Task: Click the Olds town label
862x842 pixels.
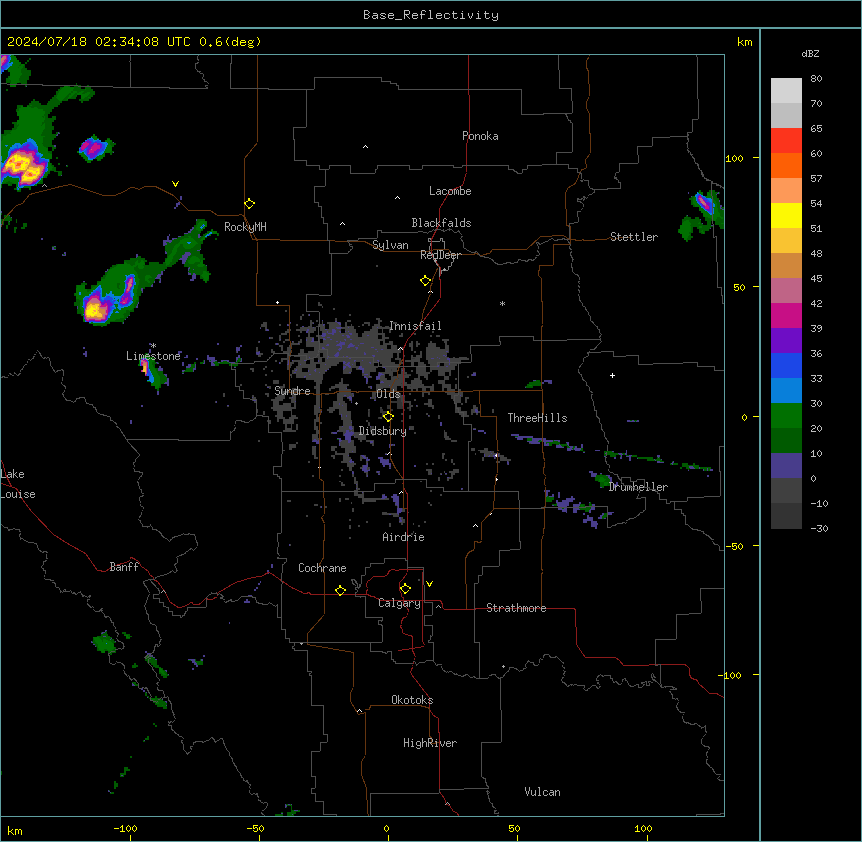Action: coord(389,394)
